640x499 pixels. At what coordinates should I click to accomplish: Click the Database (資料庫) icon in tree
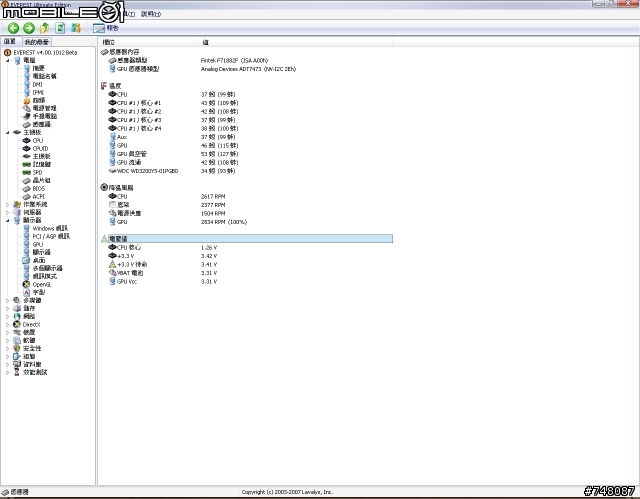[x=17, y=364]
